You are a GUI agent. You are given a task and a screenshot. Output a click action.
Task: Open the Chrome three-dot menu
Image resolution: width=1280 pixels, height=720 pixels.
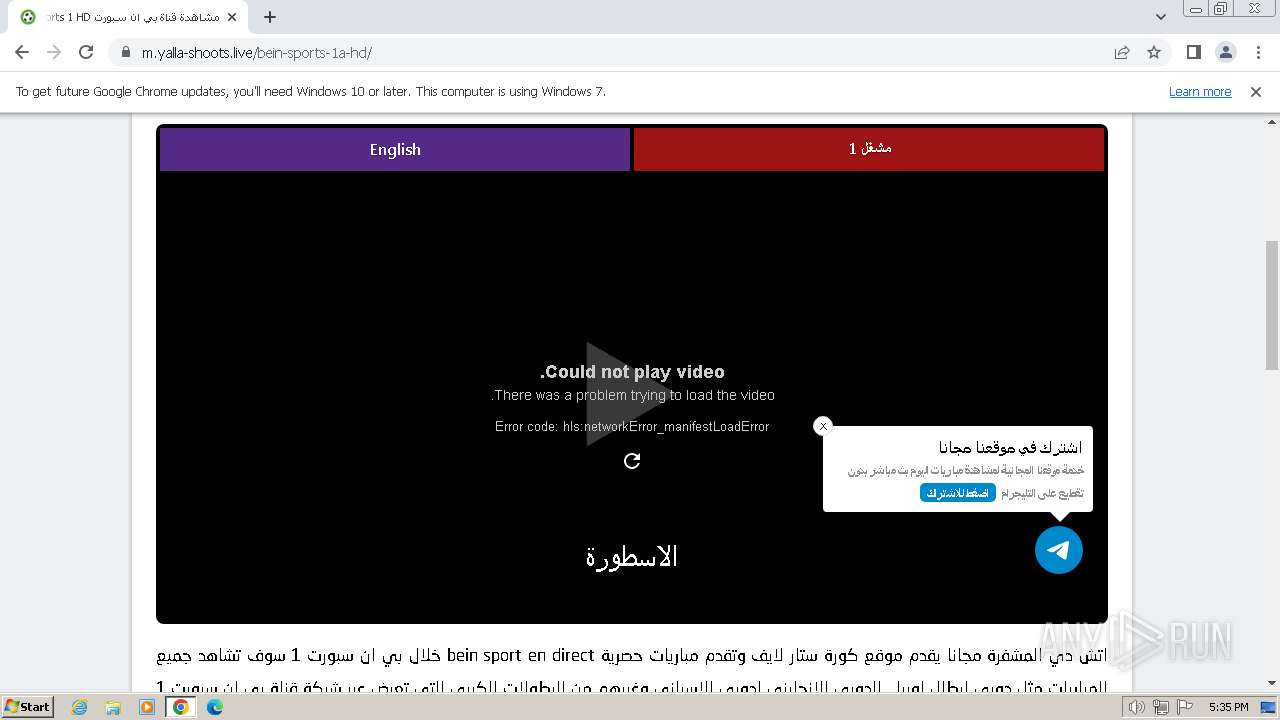(1258, 52)
